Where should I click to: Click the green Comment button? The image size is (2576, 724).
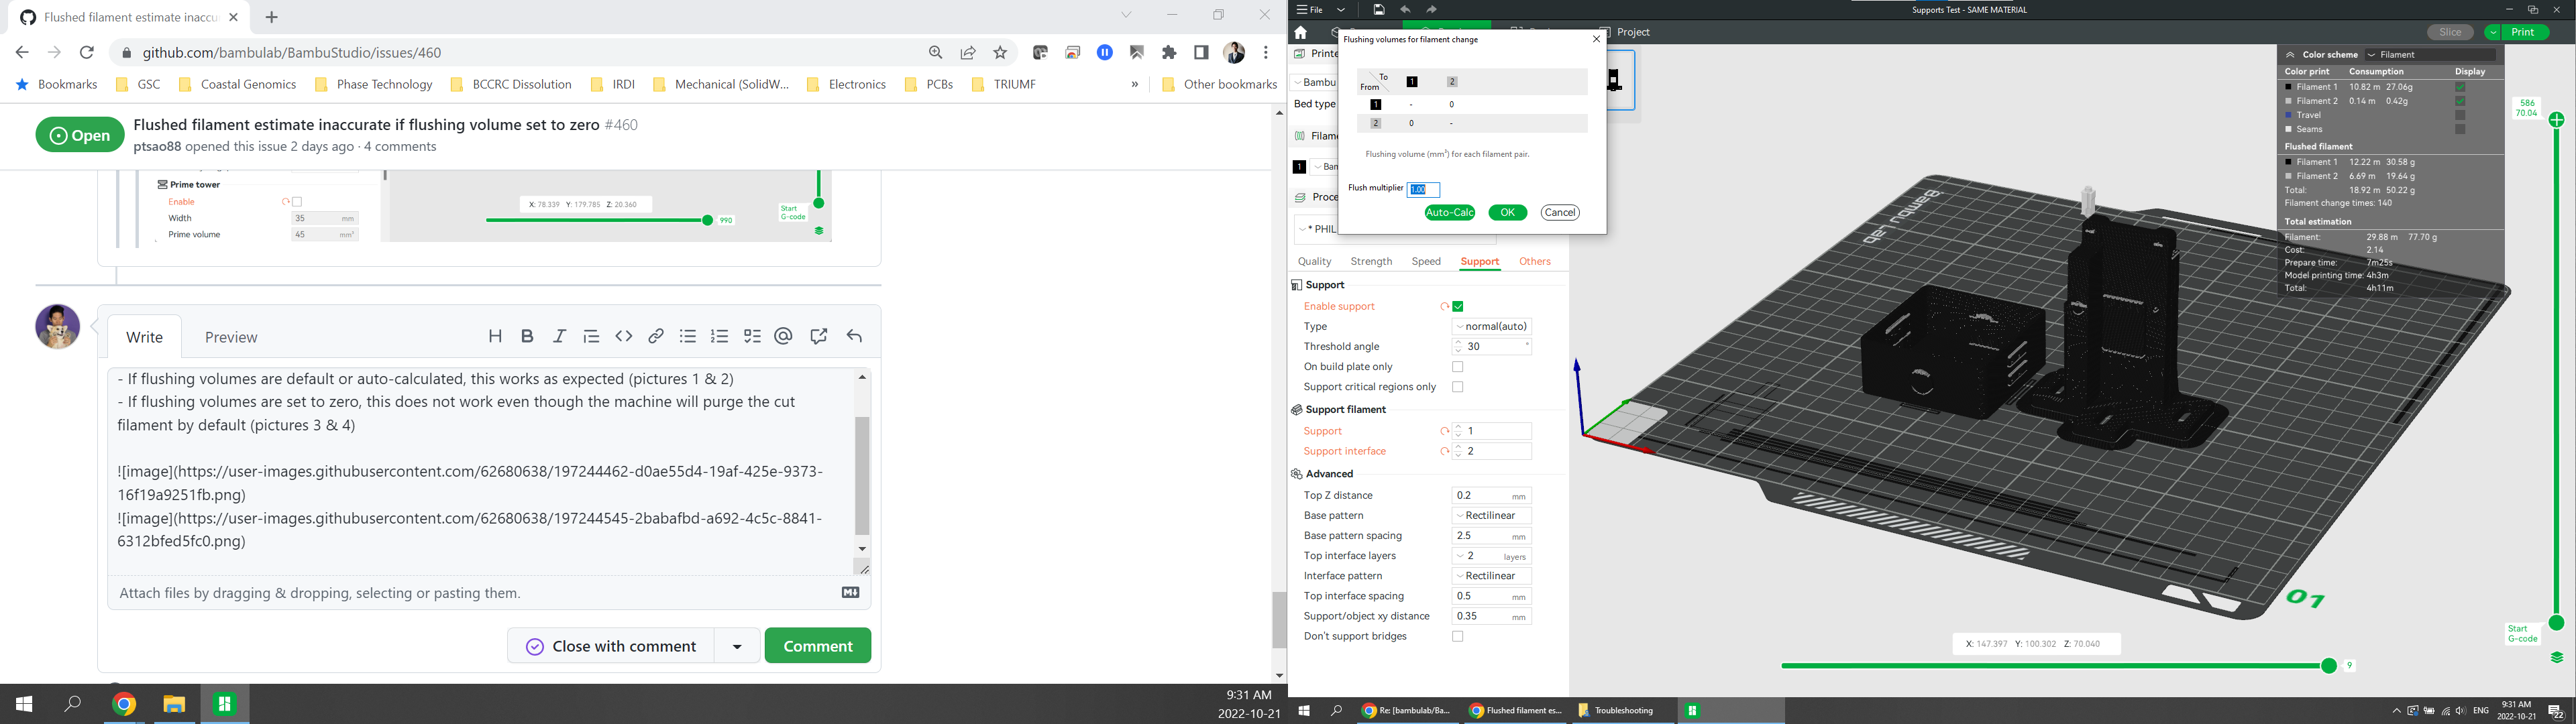pos(817,646)
